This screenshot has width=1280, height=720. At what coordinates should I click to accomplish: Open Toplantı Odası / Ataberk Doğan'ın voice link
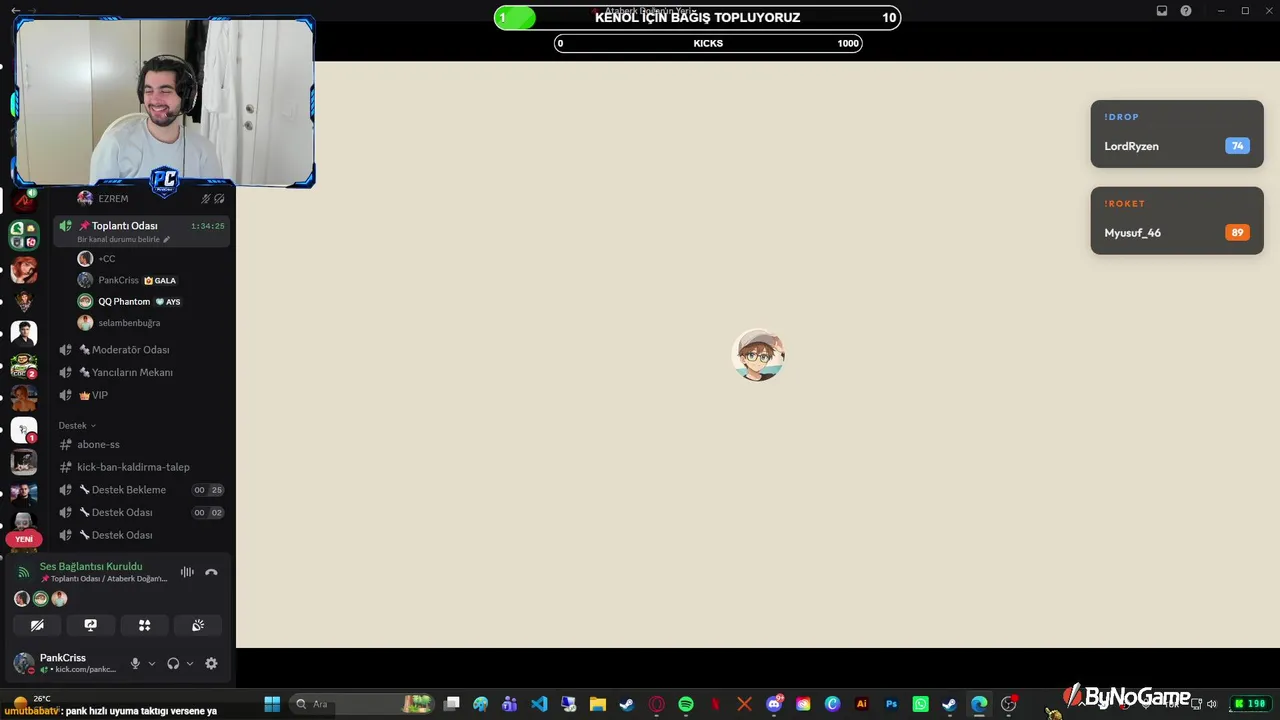tap(104, 579)
